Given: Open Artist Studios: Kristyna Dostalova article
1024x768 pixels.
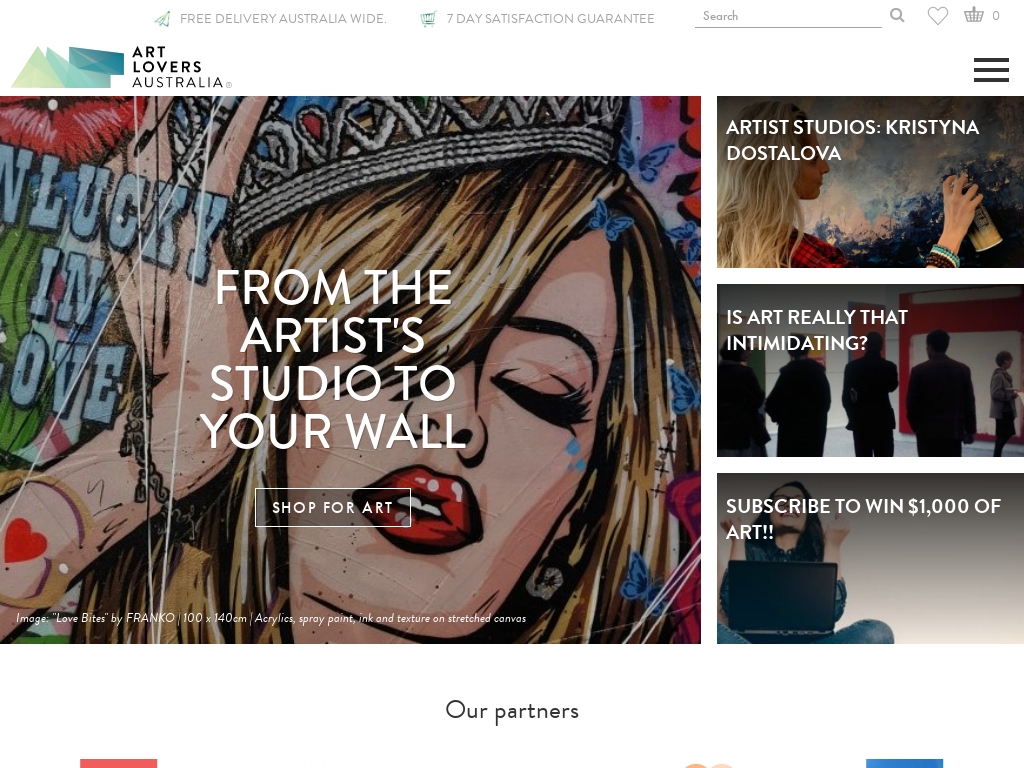Looking at the screenshot, I should pos(870,182).
